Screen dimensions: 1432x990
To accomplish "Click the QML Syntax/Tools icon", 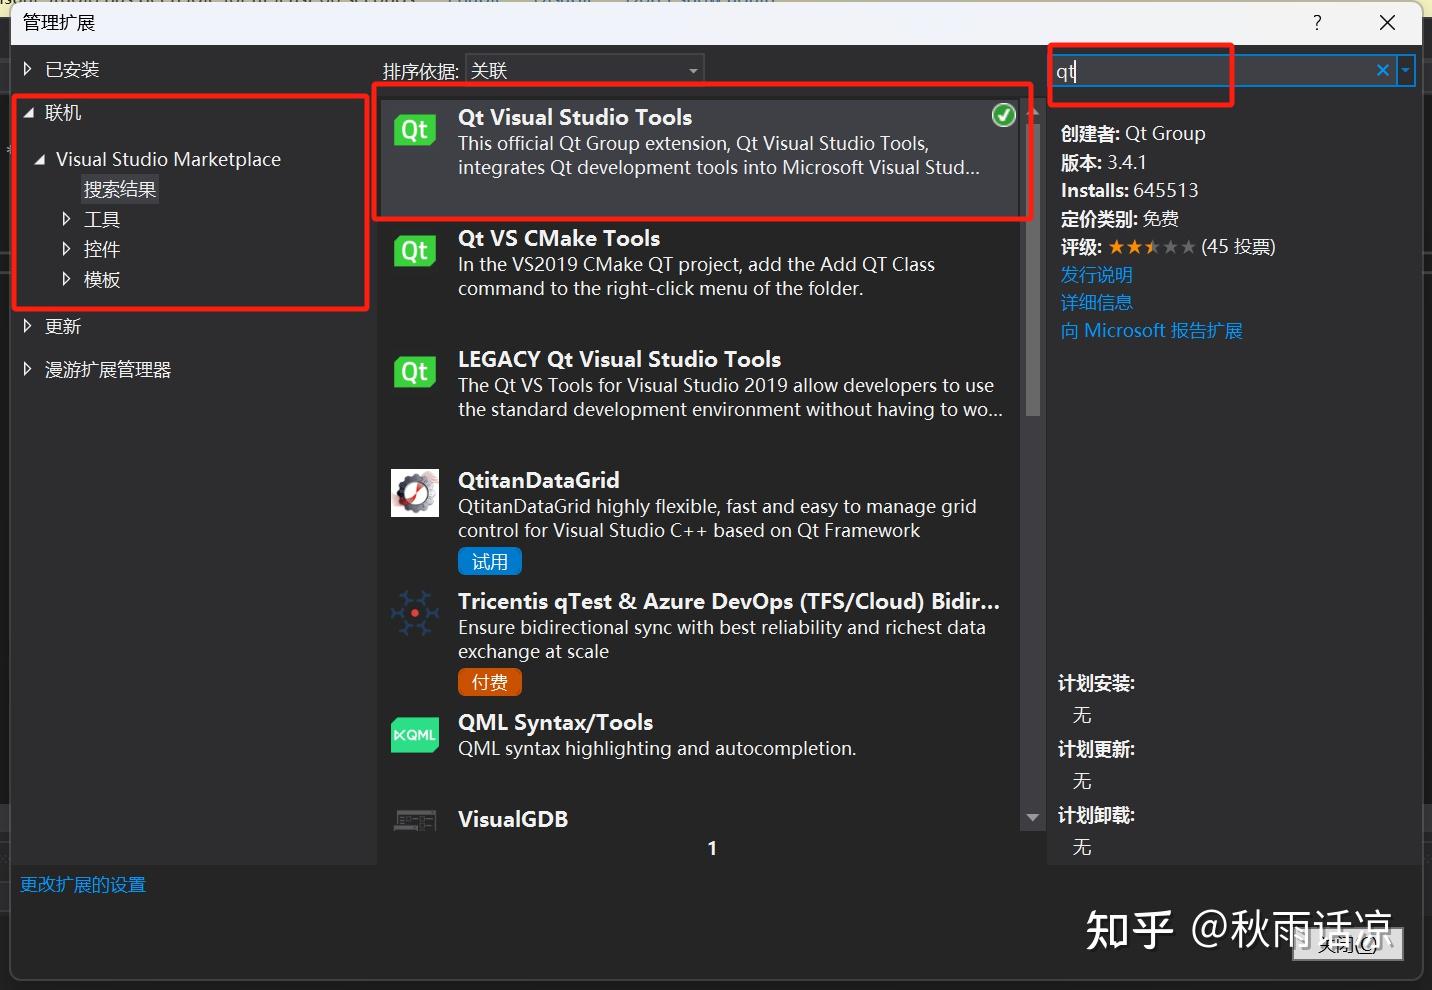I will click(414, 734).
